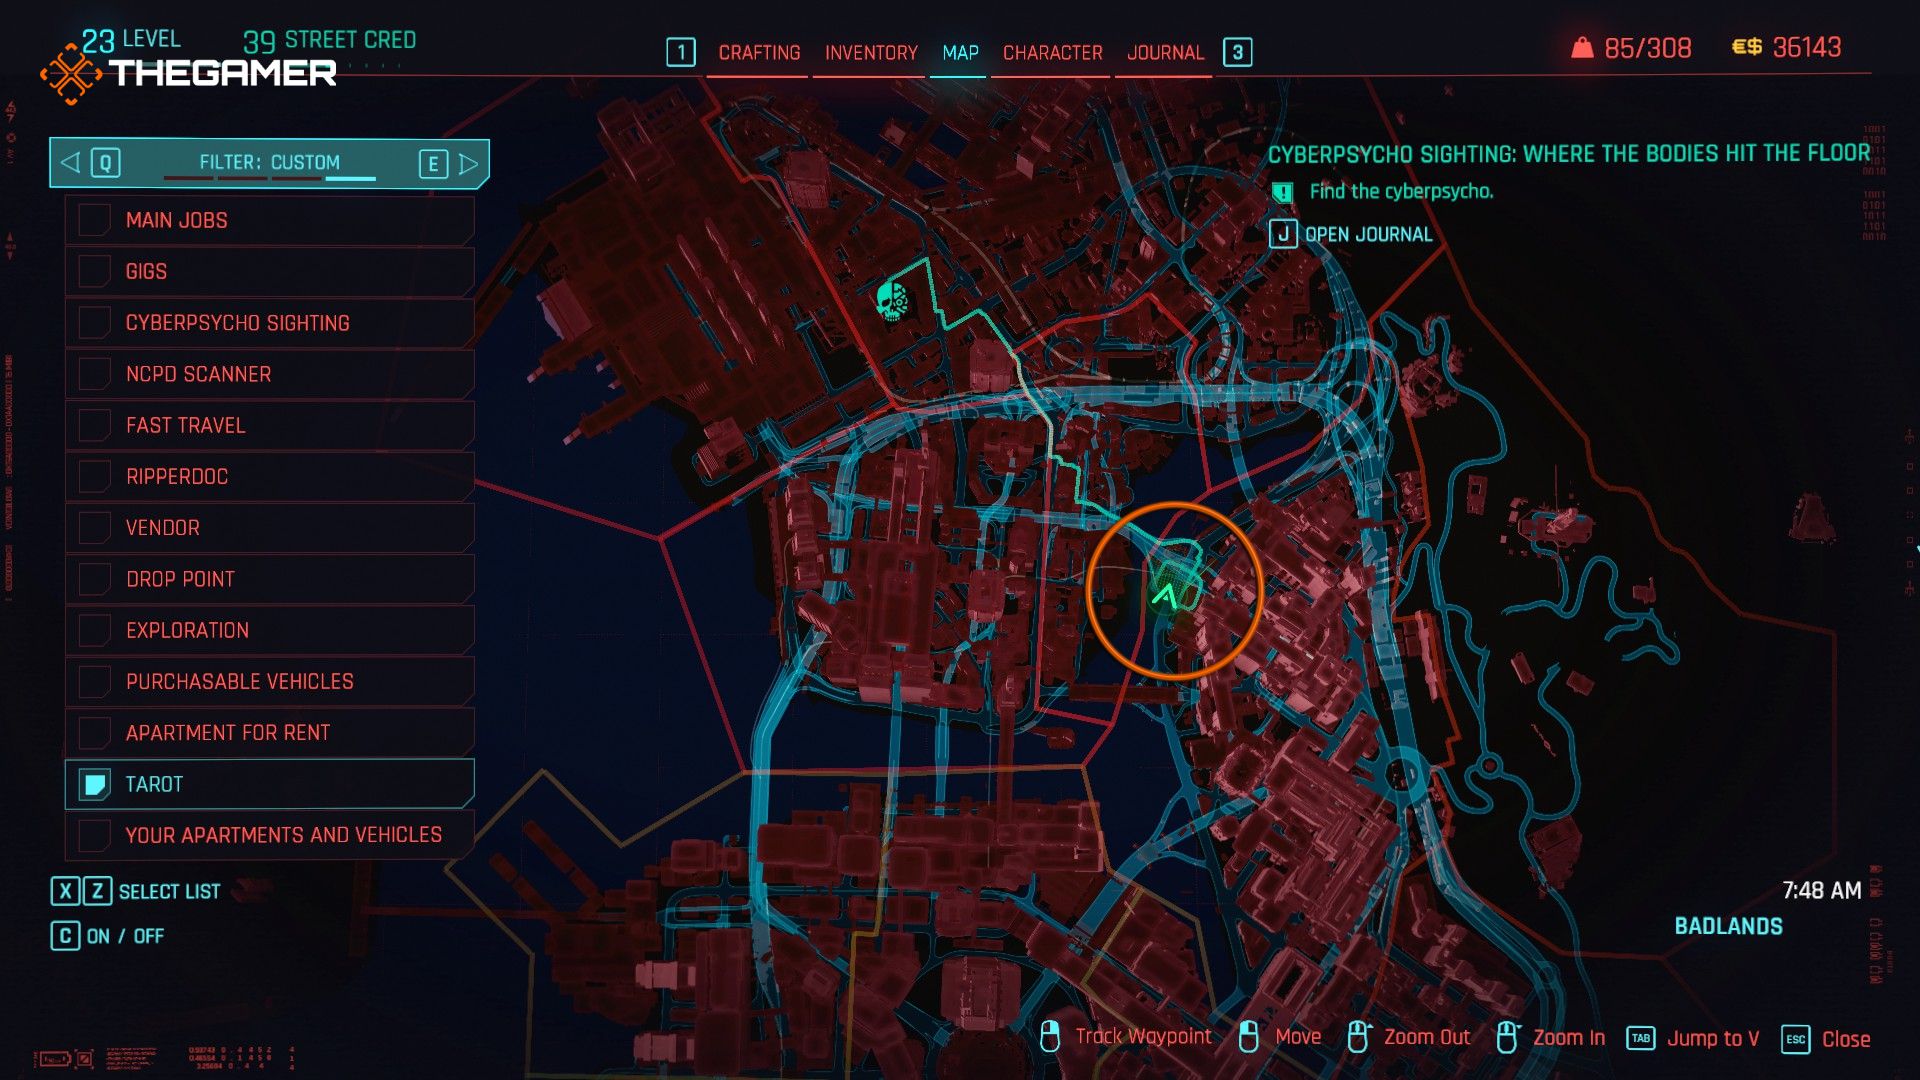Open the MAP tab
The image size is (1920, 1080).
[x=959, y=53]
